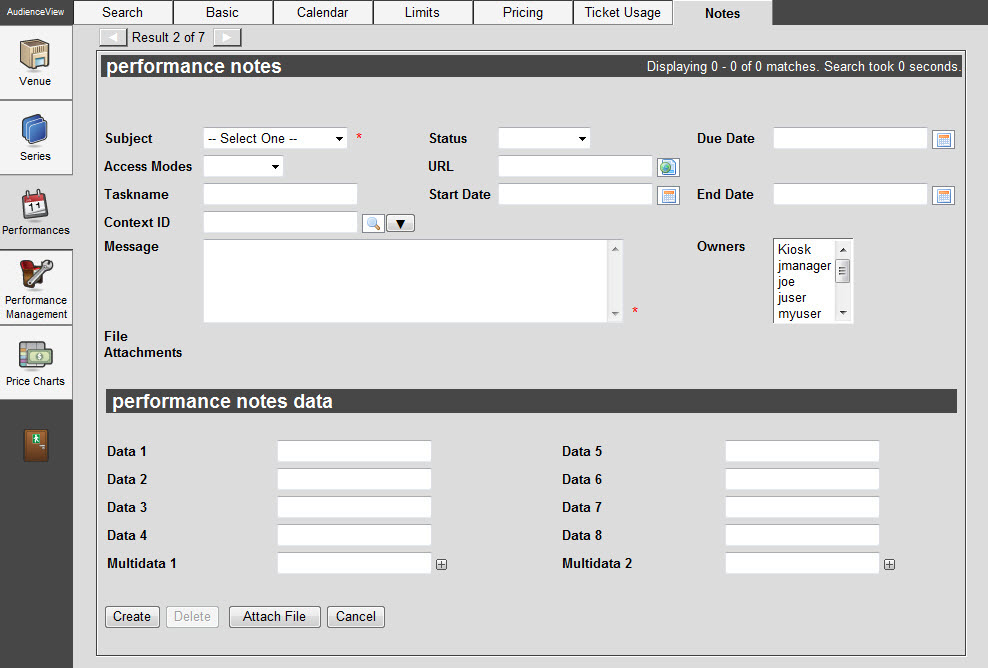Open the Due Date calendar picker
This screenshot has height=668, width=988.
[943, 139]
